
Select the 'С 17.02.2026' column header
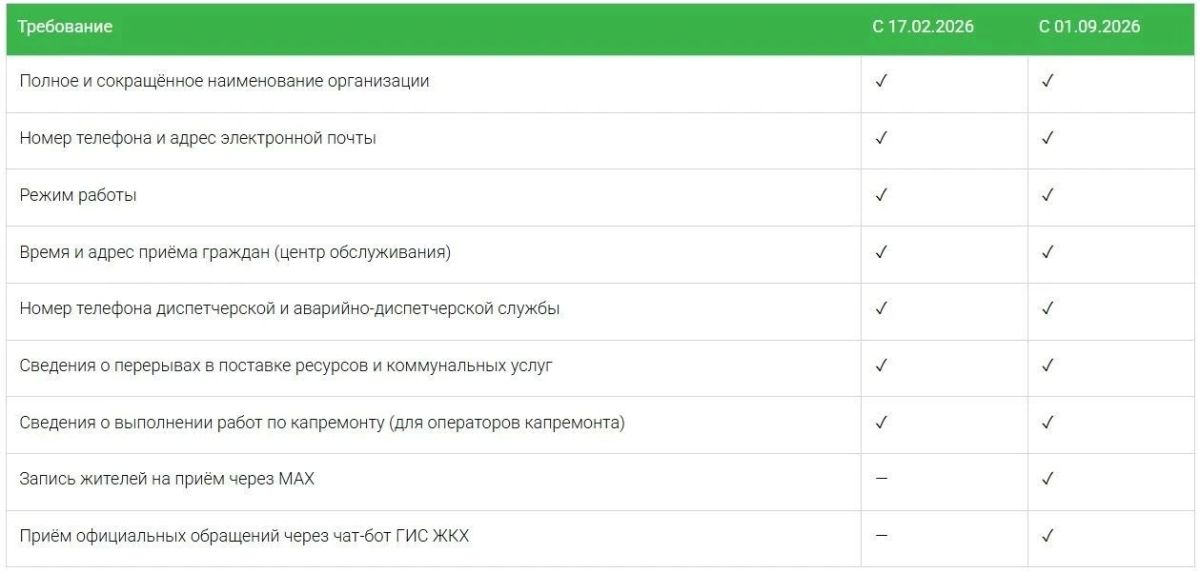pos(922,27)
